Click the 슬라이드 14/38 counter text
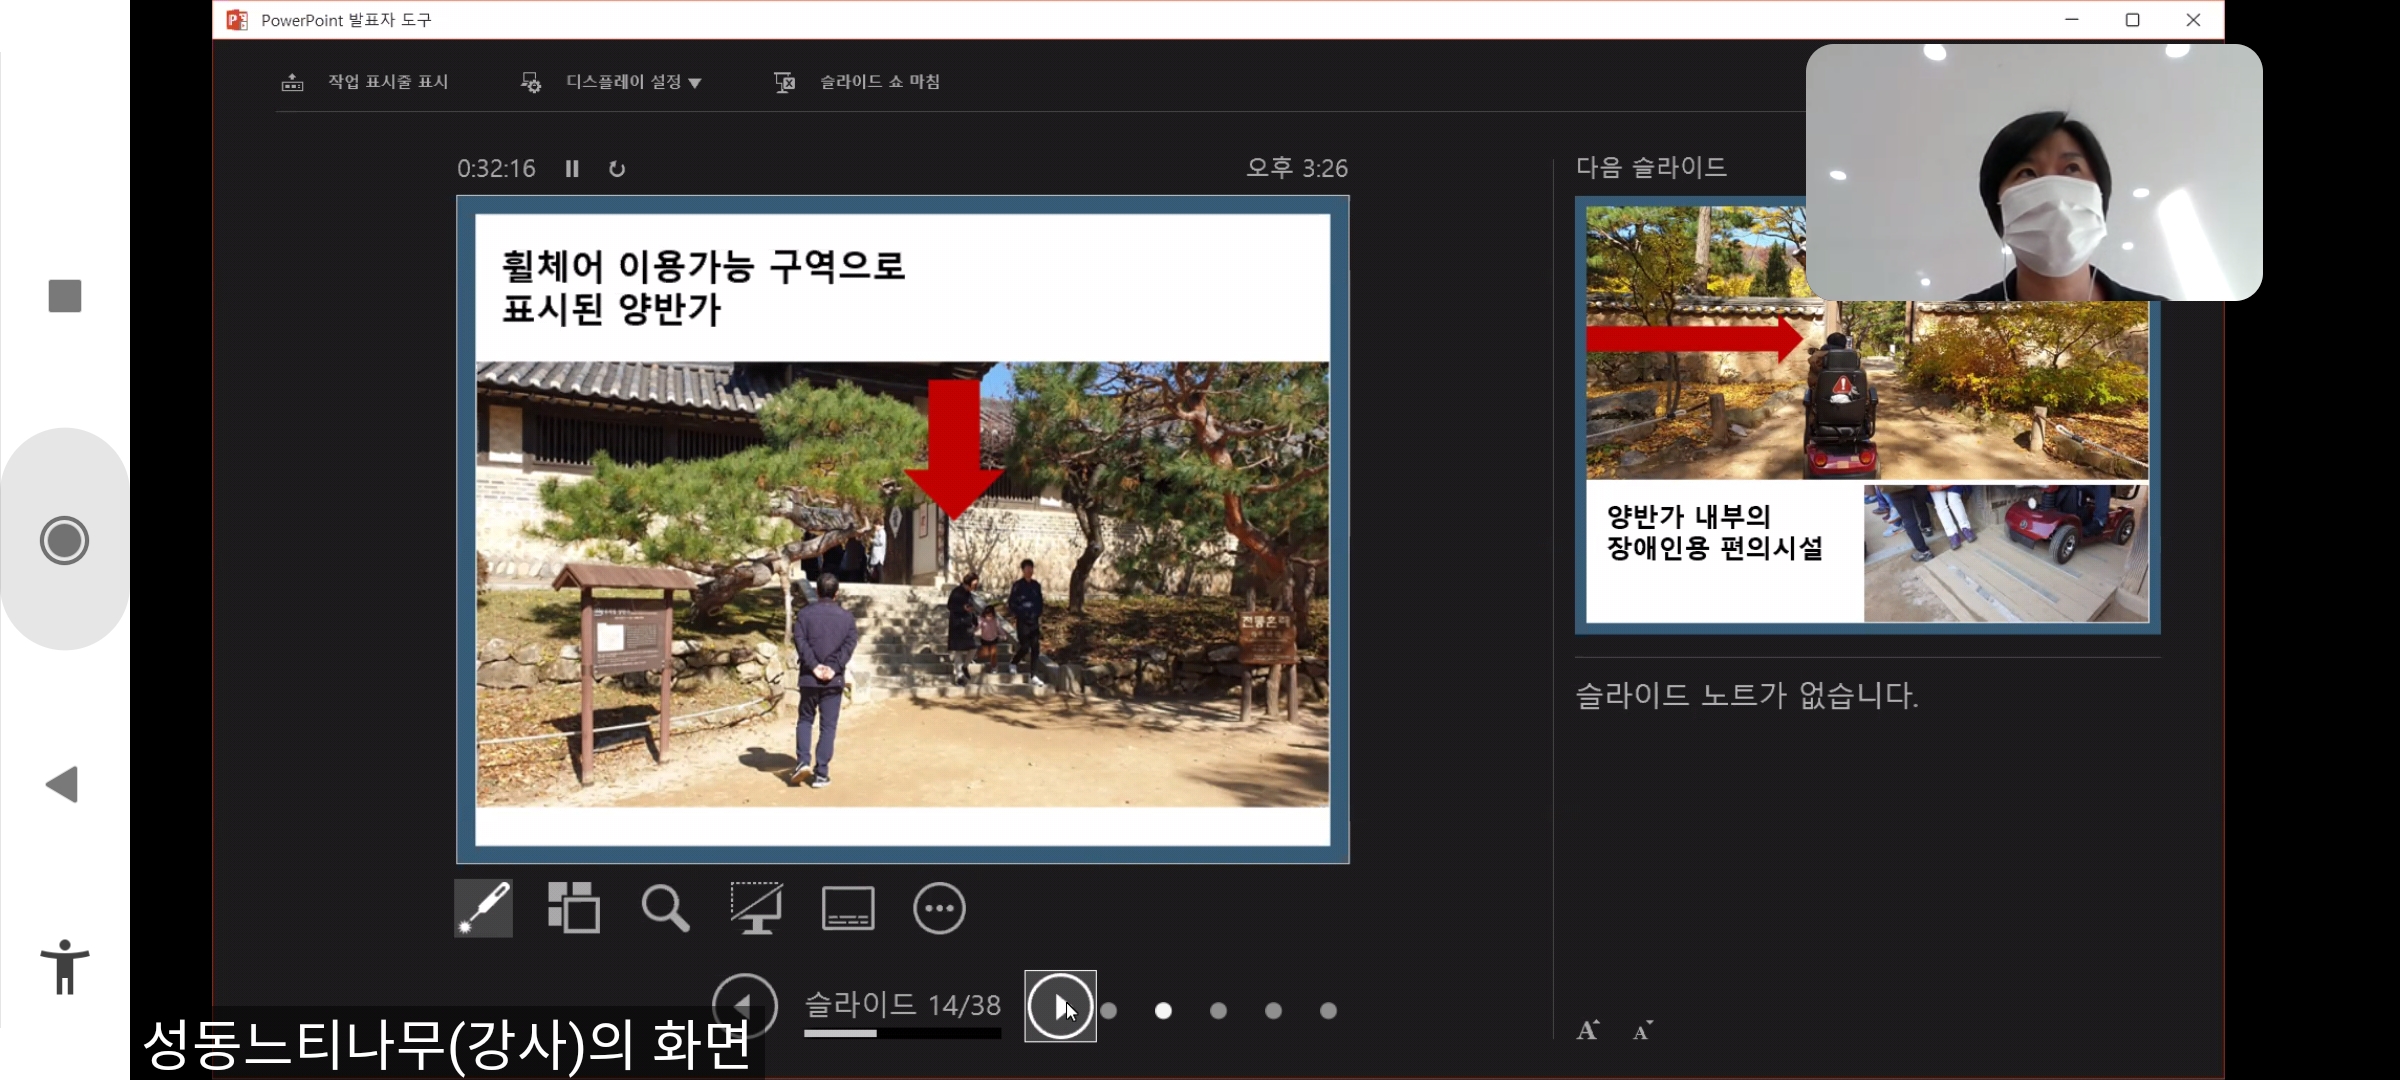 click(902, 1004)
